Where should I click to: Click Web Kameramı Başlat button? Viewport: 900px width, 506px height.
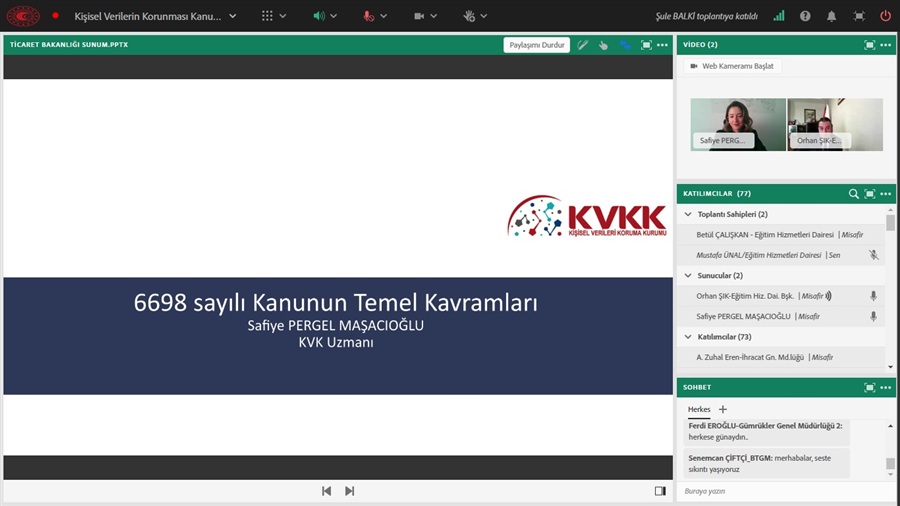pyautogui.click(x=733, y=66)
